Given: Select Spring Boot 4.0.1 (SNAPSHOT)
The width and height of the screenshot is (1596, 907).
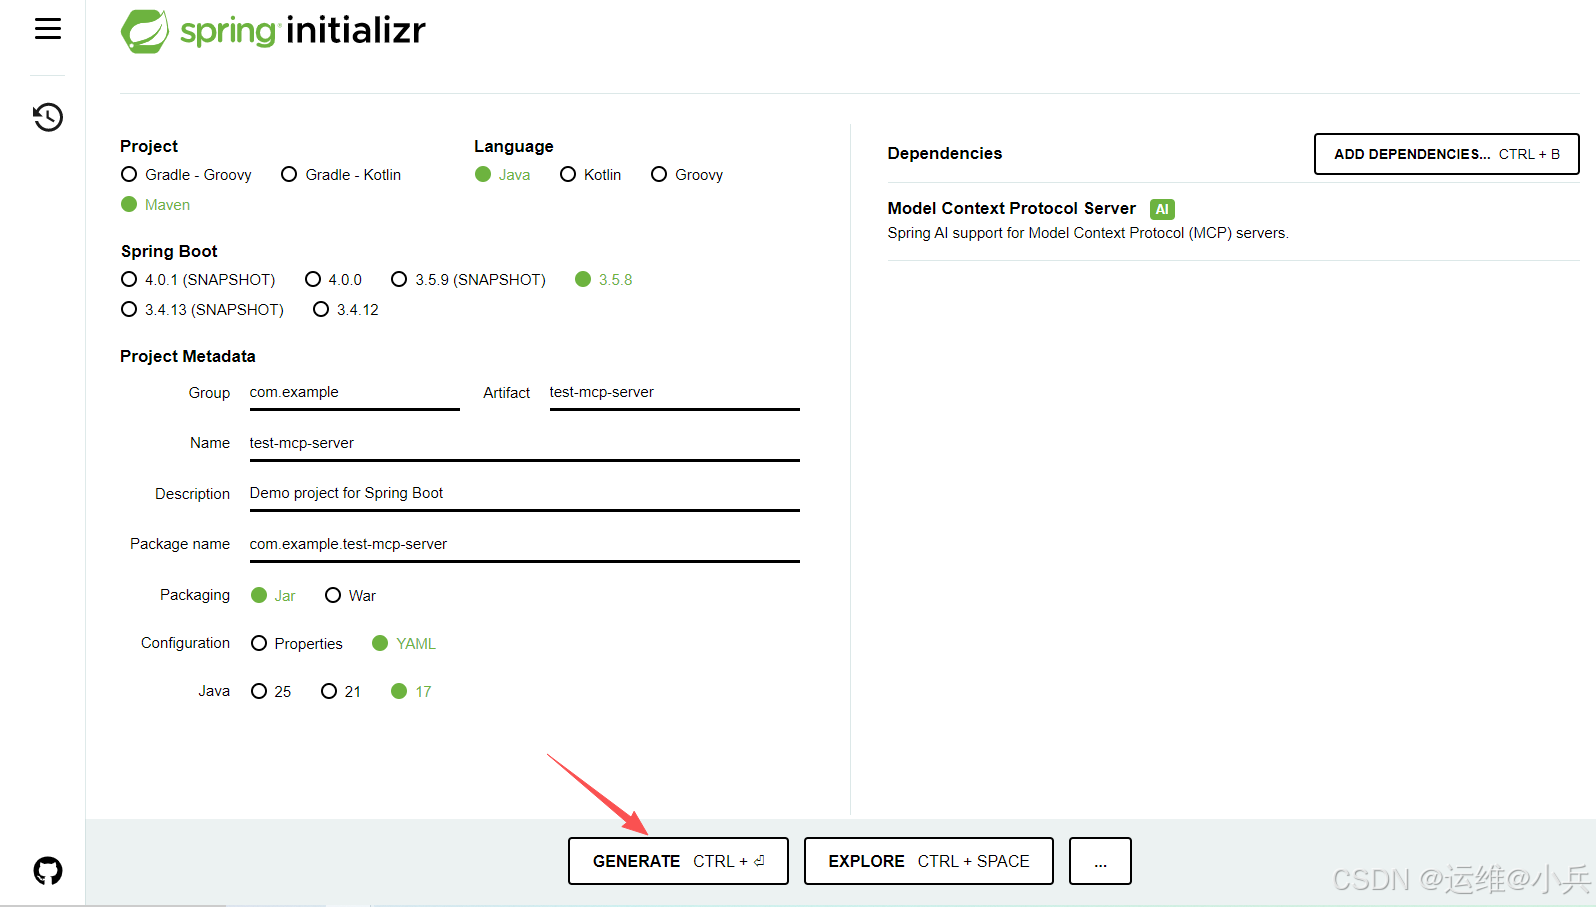Looking at the screenshot, I should tap(198, 280).
